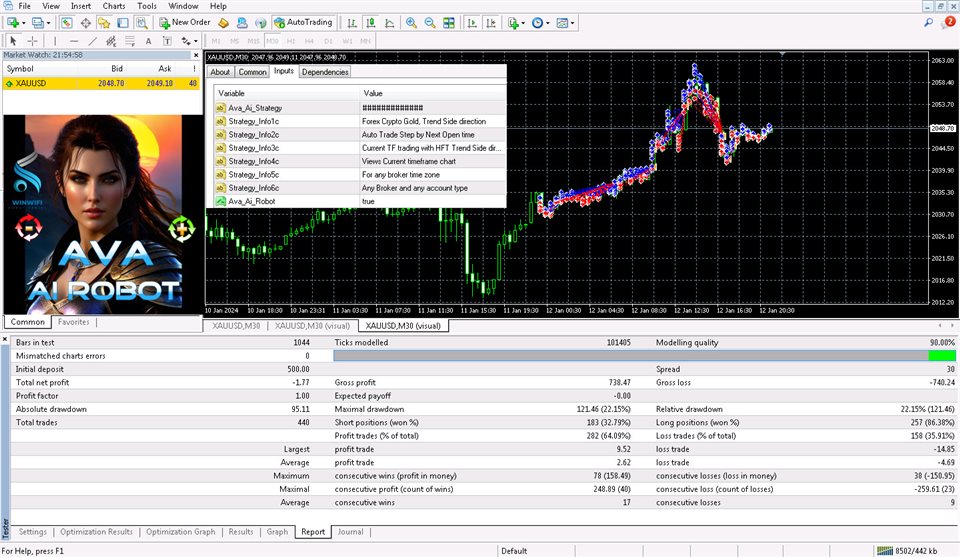Switch chart to candlesticks icon
This screenshot has height=557, width=960.
(370, 23)
